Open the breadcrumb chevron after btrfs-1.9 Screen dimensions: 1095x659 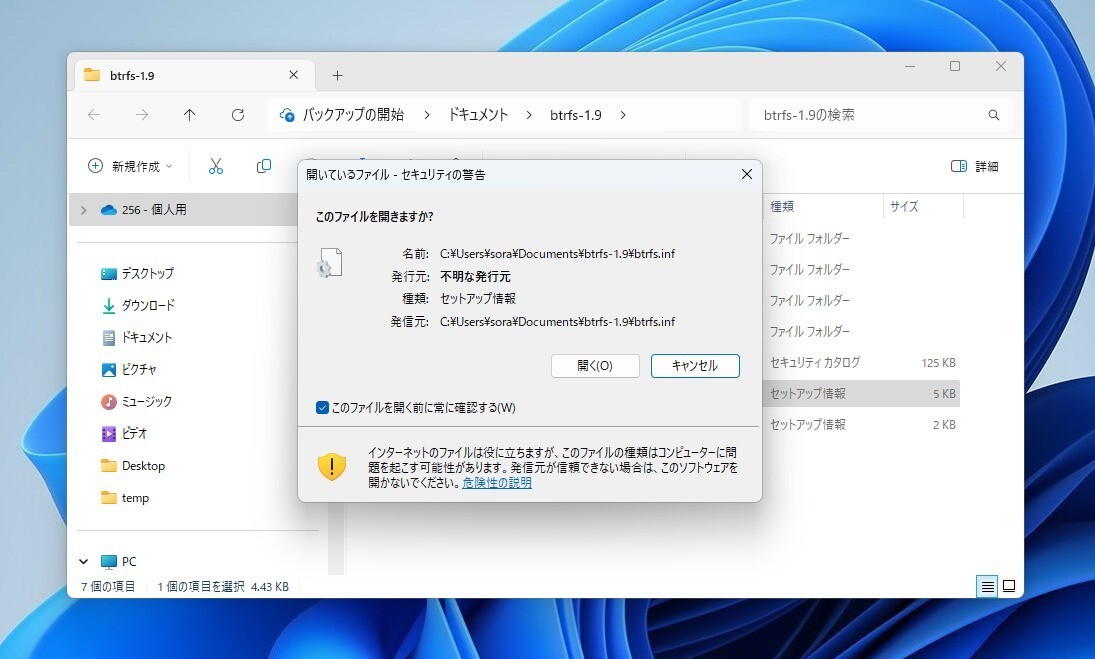click(x=623, y=115)
